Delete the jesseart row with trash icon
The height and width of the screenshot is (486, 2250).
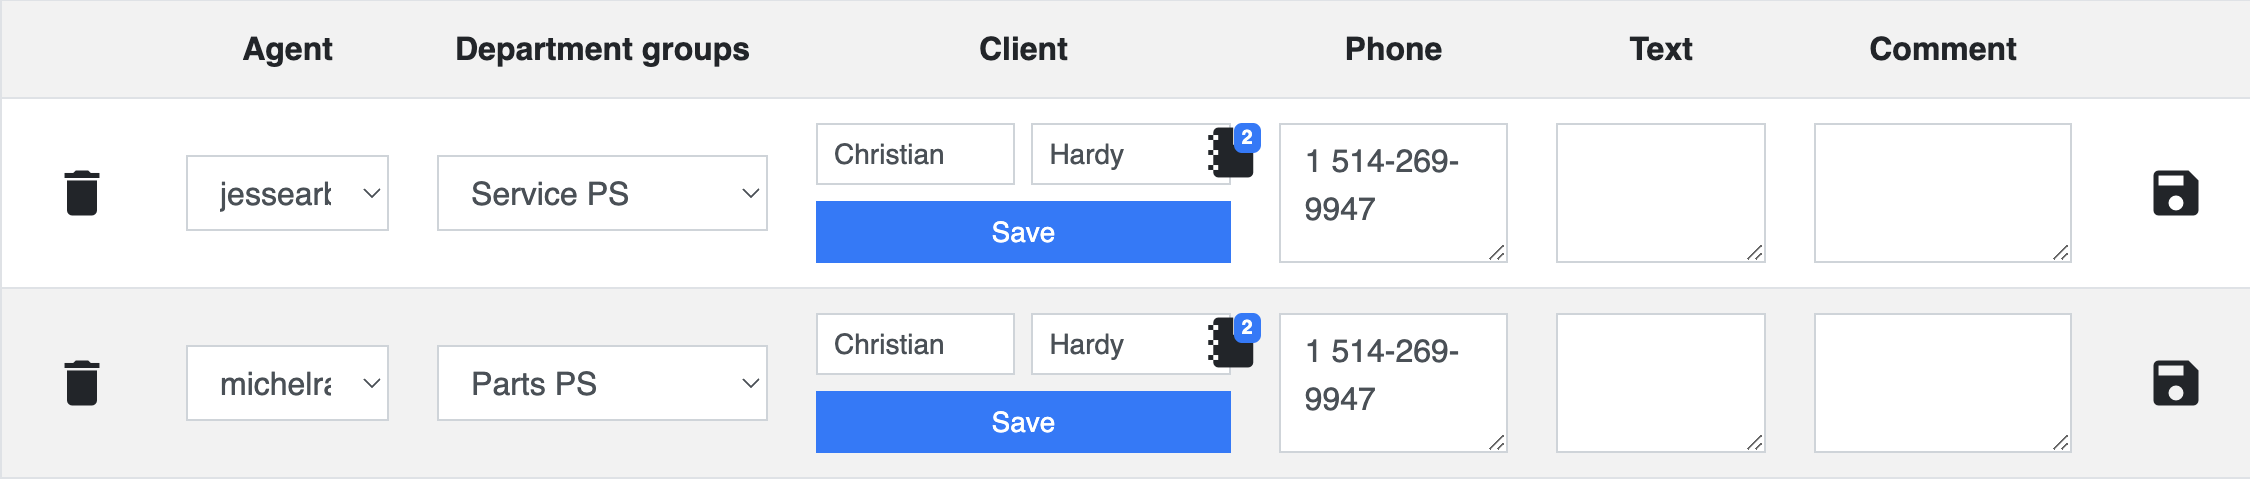coord(82,193)
